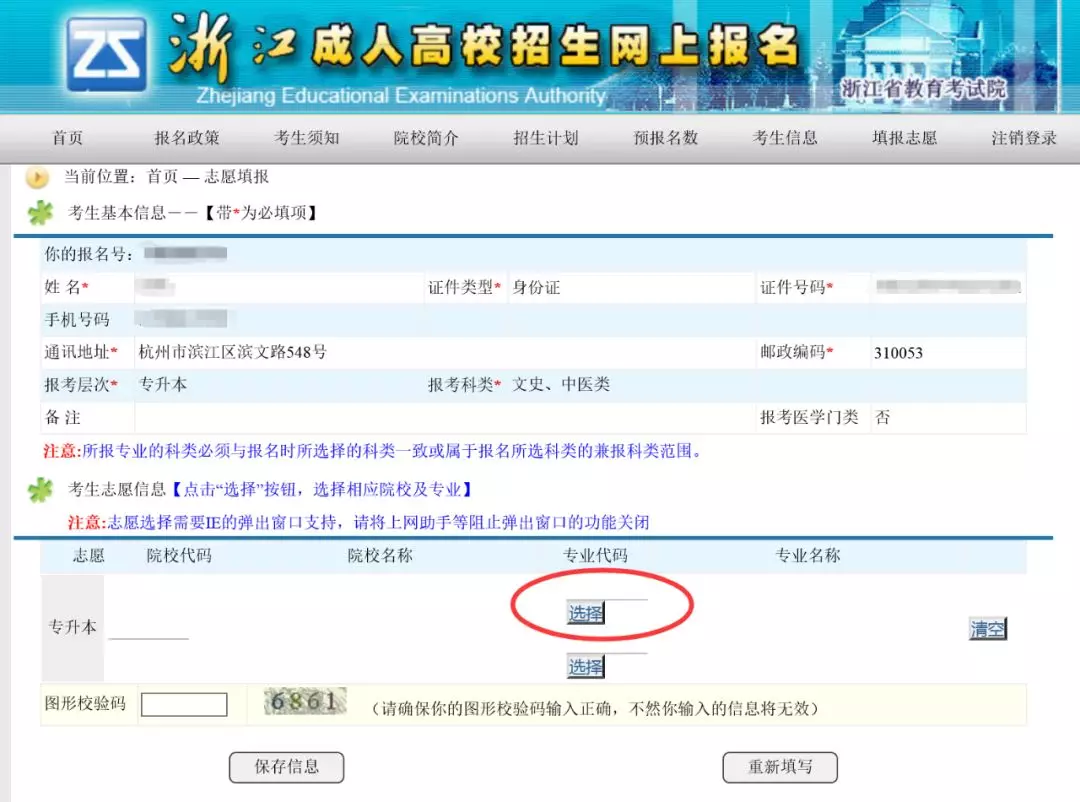Viewport: 1080px width, 802px height.
Task: Open the 填报志愿 page
Action: pyautogui.click(x=903, y=139)
